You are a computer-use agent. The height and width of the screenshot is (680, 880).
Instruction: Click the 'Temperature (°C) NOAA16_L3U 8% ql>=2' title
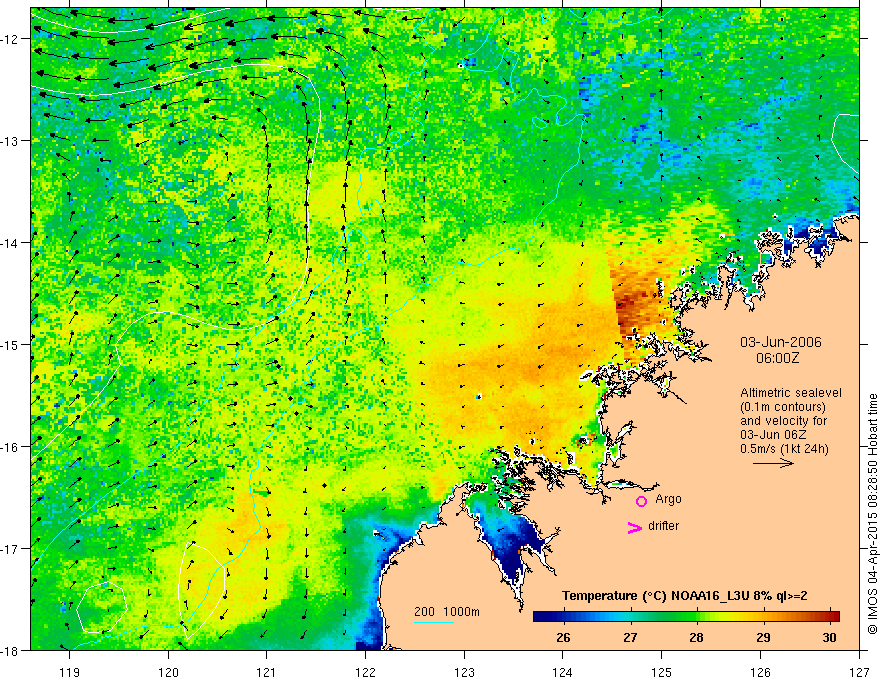pos(685,596)
